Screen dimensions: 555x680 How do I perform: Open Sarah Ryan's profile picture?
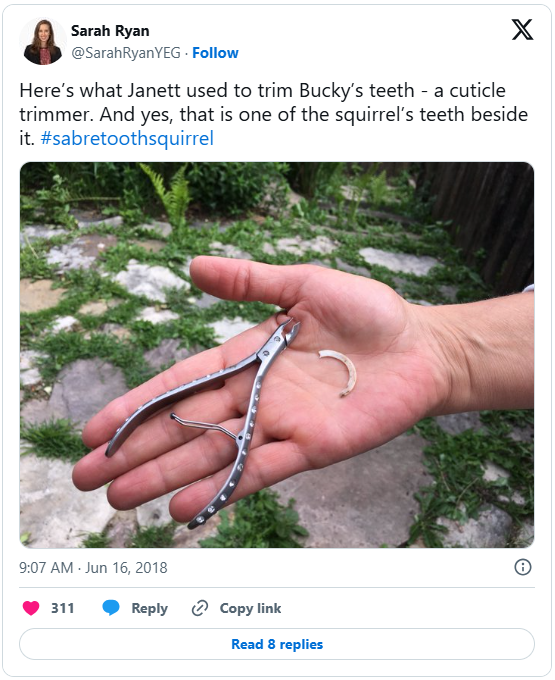42,42
